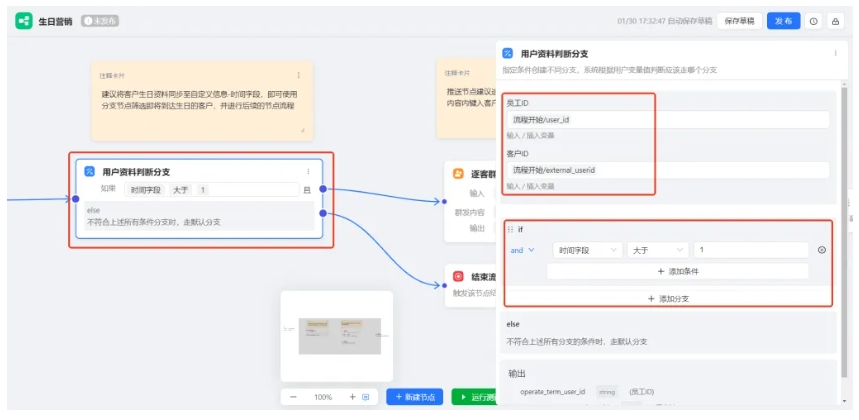Click the auto-save timestamp text
Image resolution: width=859 pixels, height=420 pixels.
[665, 21]
